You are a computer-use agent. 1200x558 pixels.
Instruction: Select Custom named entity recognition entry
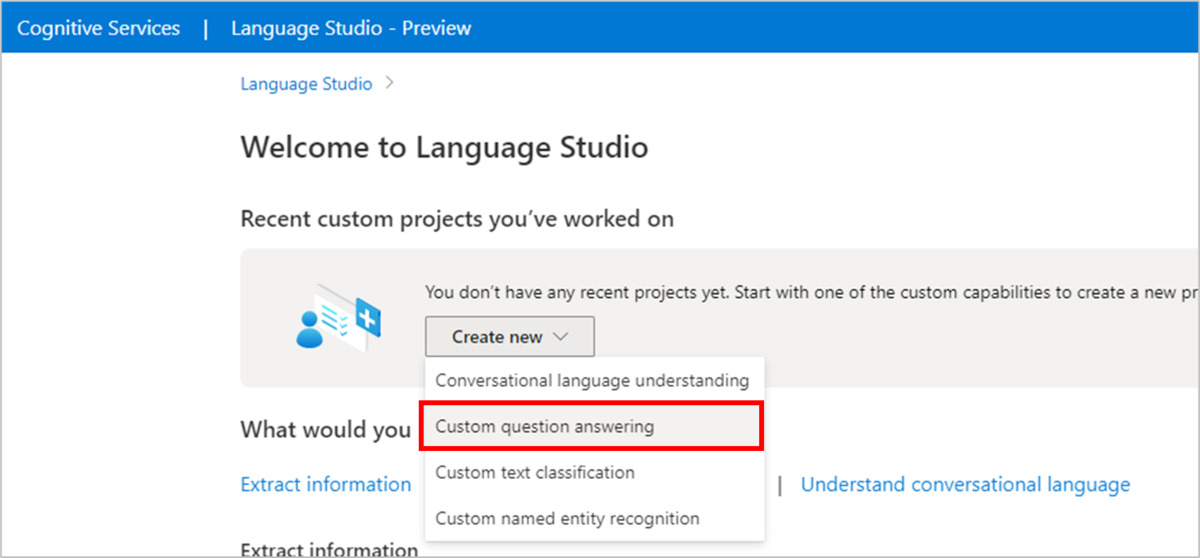(x=567, y=518)
